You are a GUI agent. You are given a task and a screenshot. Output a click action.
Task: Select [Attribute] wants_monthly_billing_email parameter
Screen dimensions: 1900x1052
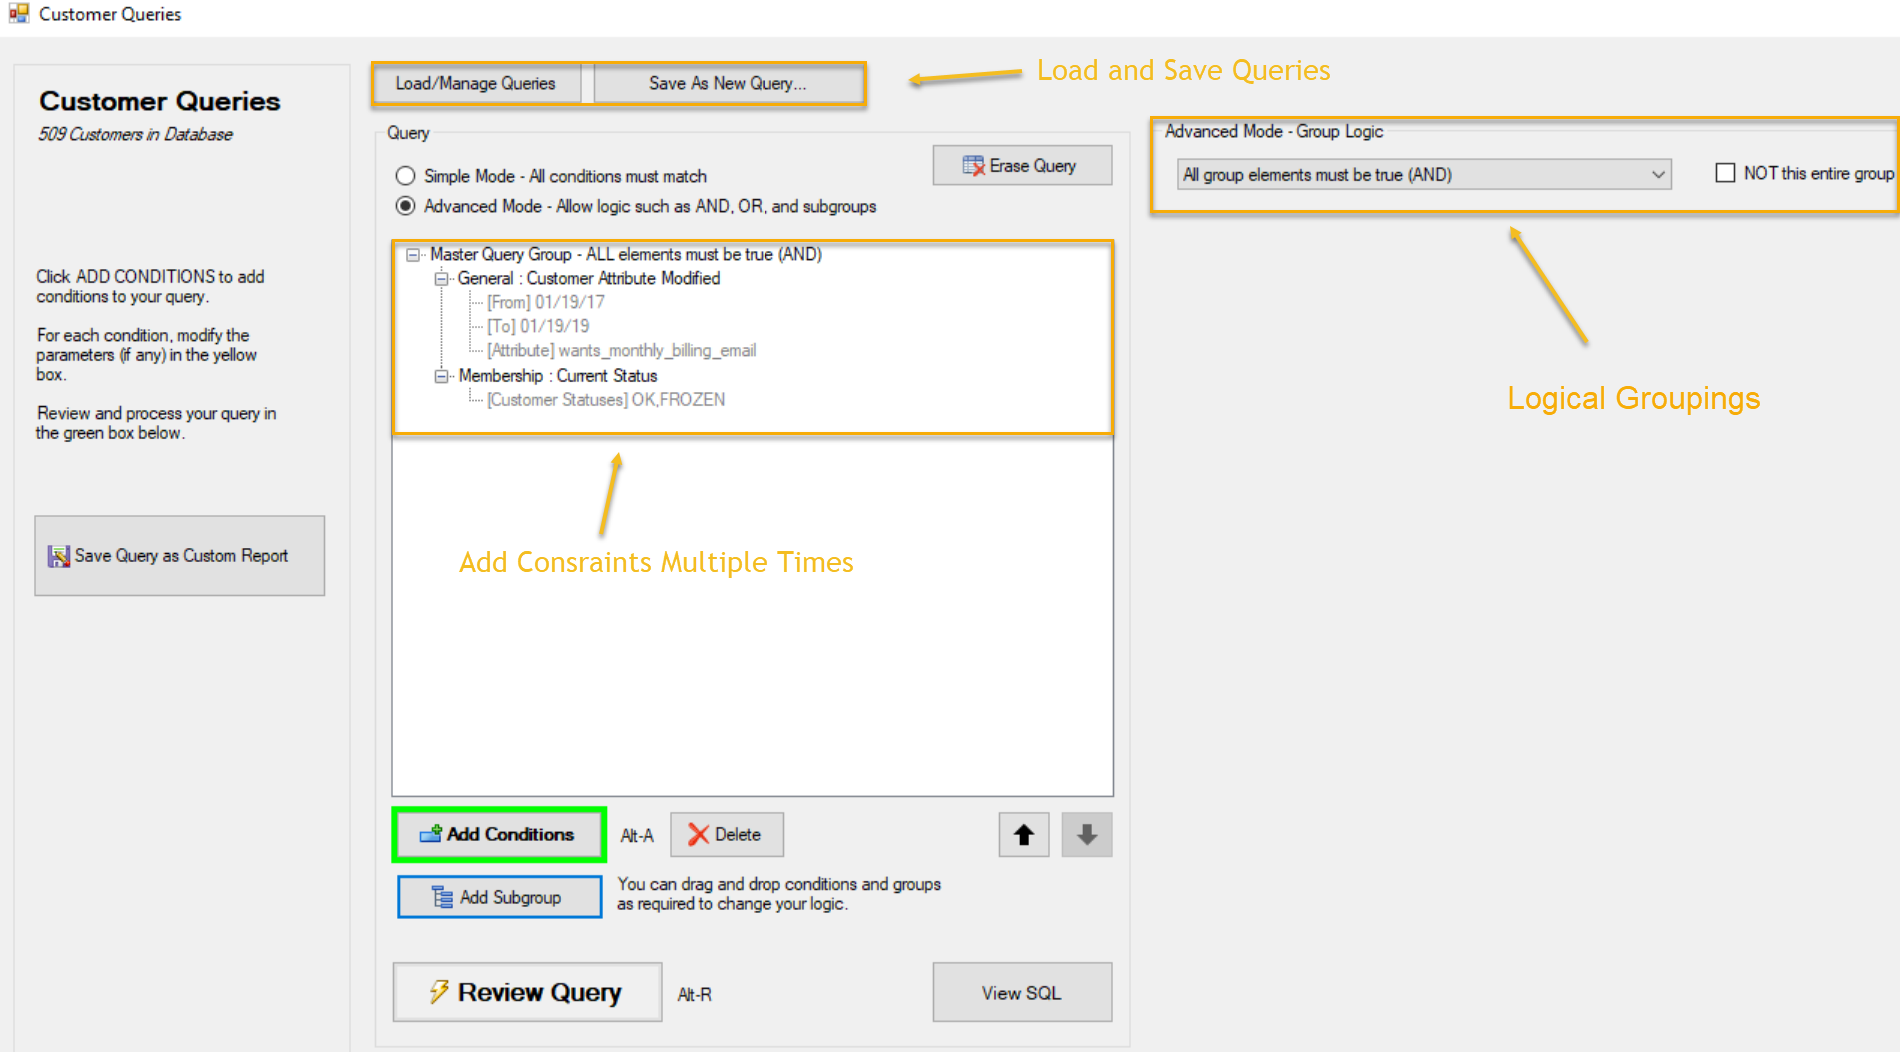click(x=621, y=351)
